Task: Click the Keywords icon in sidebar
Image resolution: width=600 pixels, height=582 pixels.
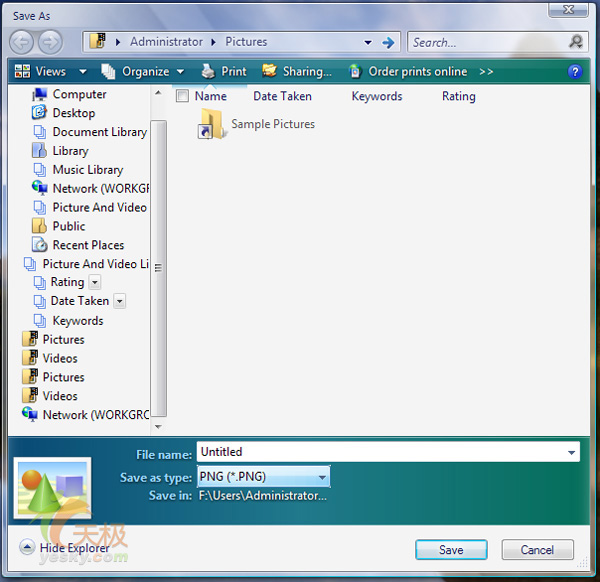Action: coord(40,320)
